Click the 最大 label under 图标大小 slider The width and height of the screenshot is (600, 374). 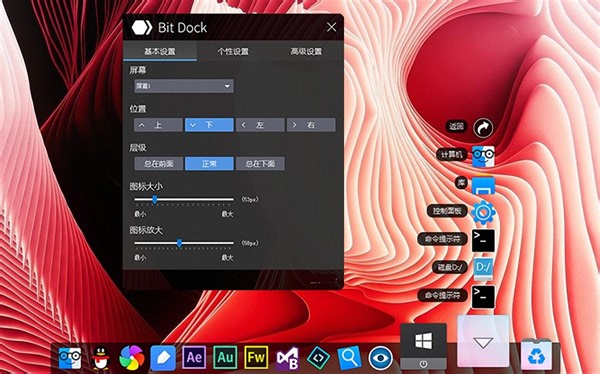click(227, 214)
